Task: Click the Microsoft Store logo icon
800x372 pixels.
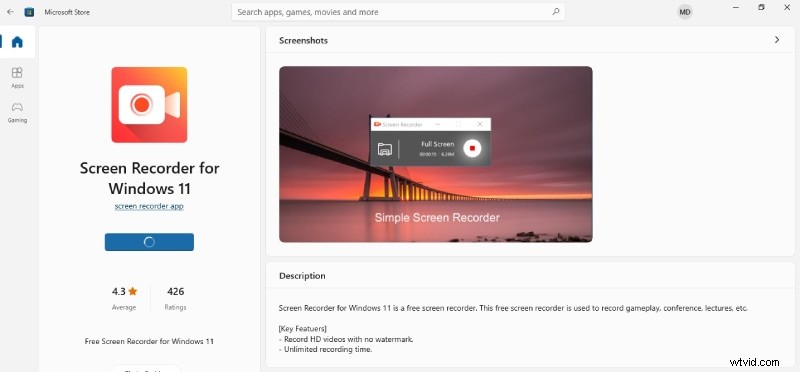Action: pyautogui.click(x=30, y=12)
